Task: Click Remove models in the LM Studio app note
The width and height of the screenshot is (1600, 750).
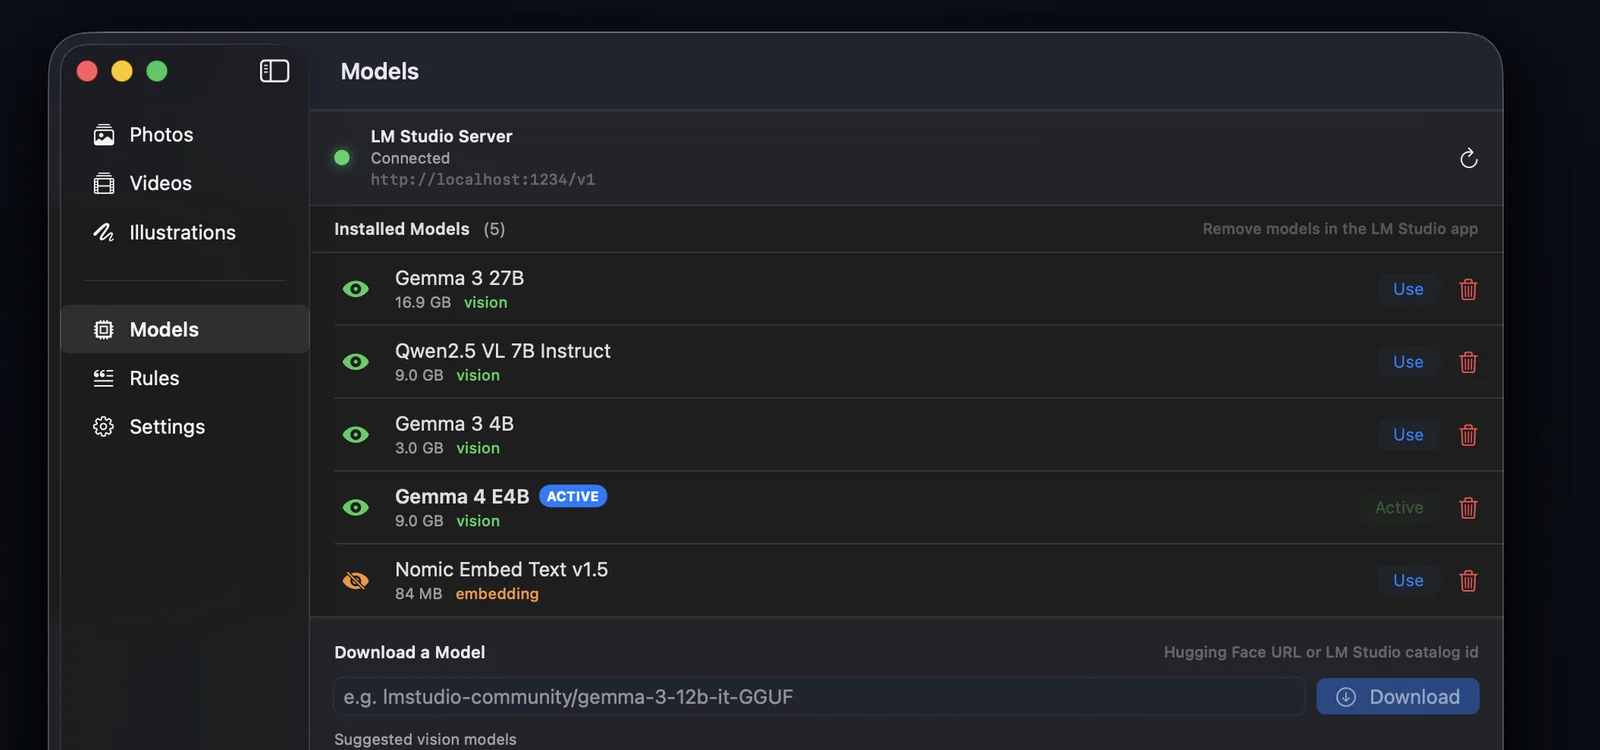Action: click(1340, 229)
